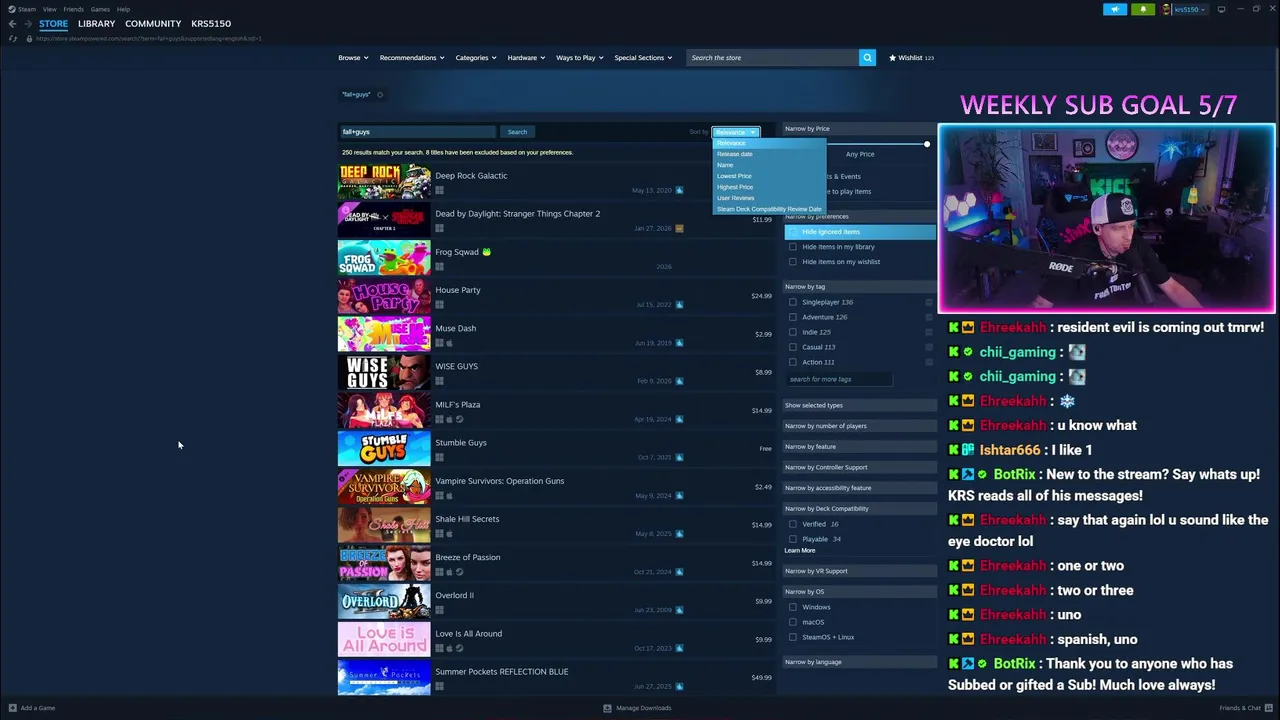The height and width of the screenshot is (720, 1280).
Task: Reload page with the refresh icon
Action: click(x=12, y=38)
